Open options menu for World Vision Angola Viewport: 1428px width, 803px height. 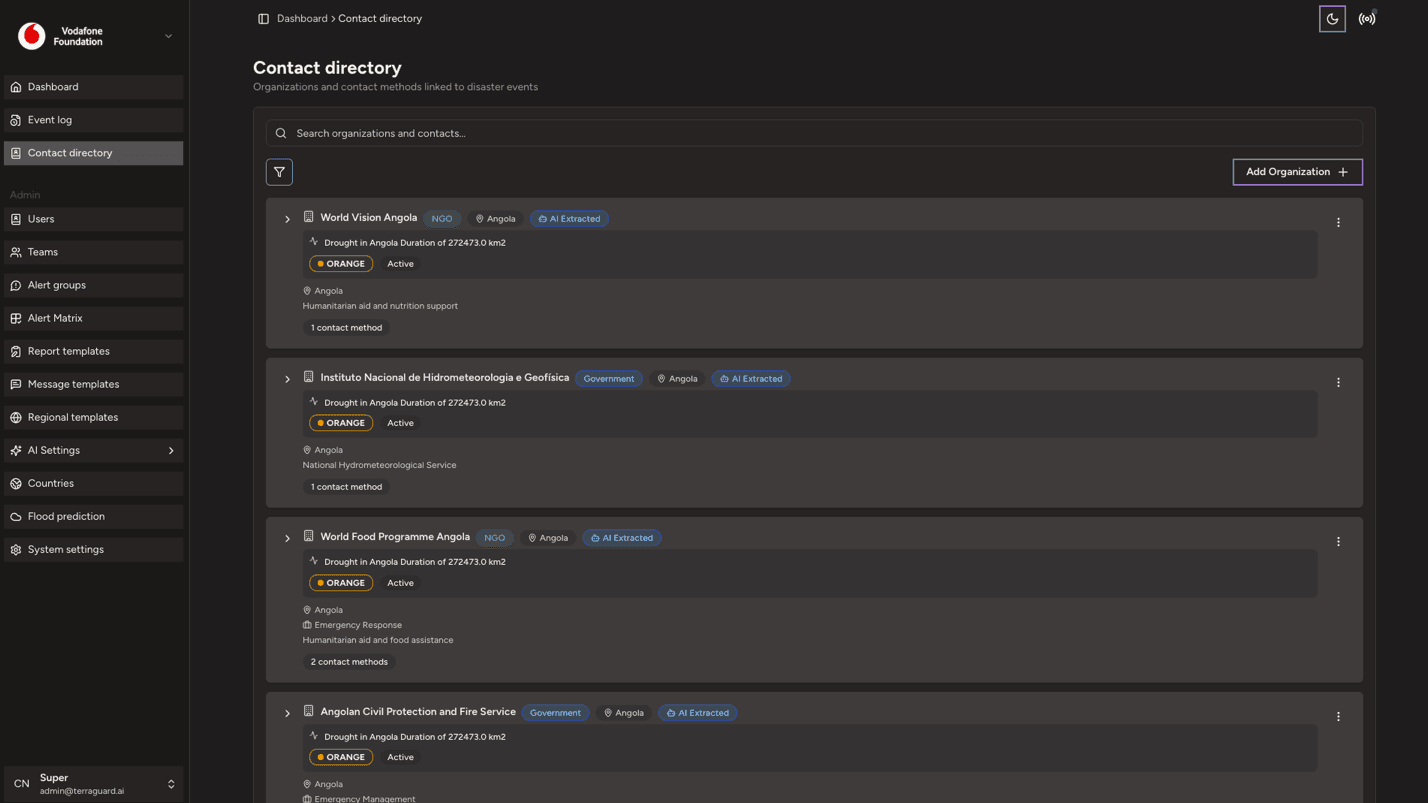coord(1338,222)
